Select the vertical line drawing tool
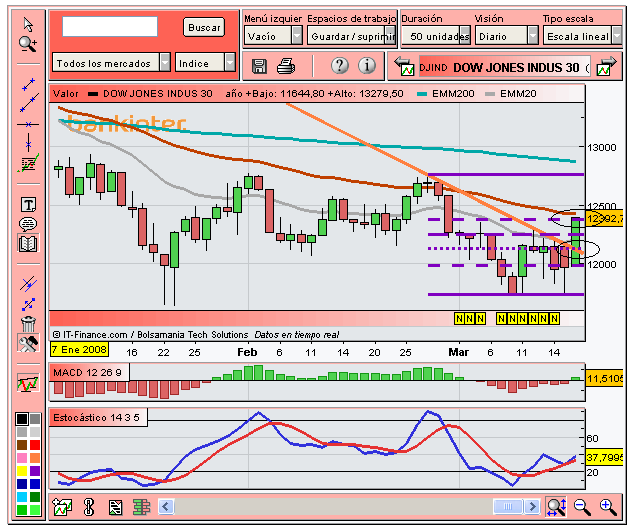 28,142
